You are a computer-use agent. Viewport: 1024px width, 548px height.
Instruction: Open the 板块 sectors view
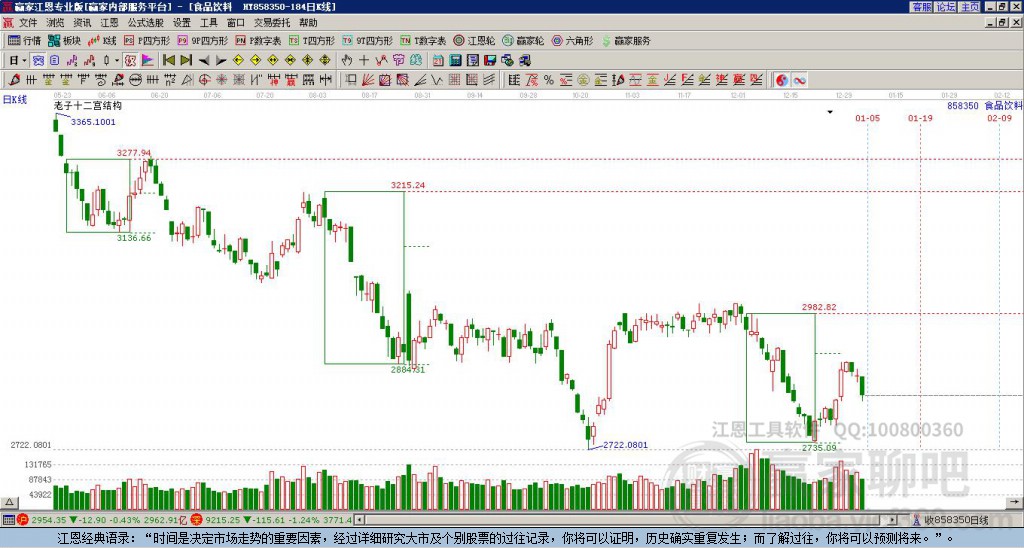click(x=64, y=40)
